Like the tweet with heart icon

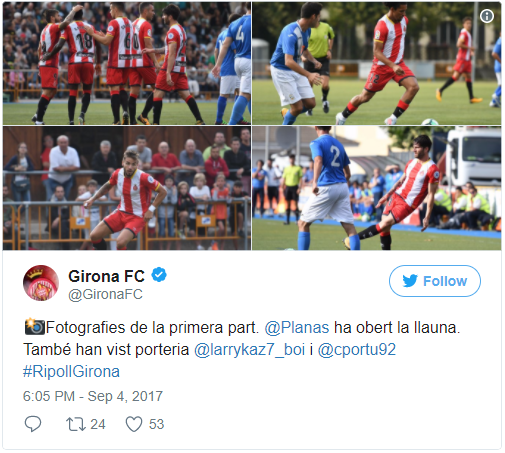pos(134,424)
